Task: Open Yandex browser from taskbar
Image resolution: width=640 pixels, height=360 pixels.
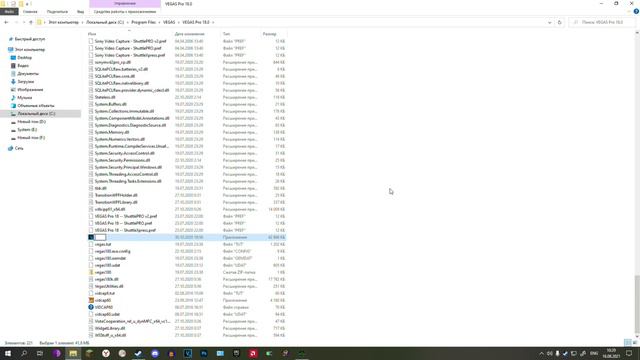Action: 106,353
